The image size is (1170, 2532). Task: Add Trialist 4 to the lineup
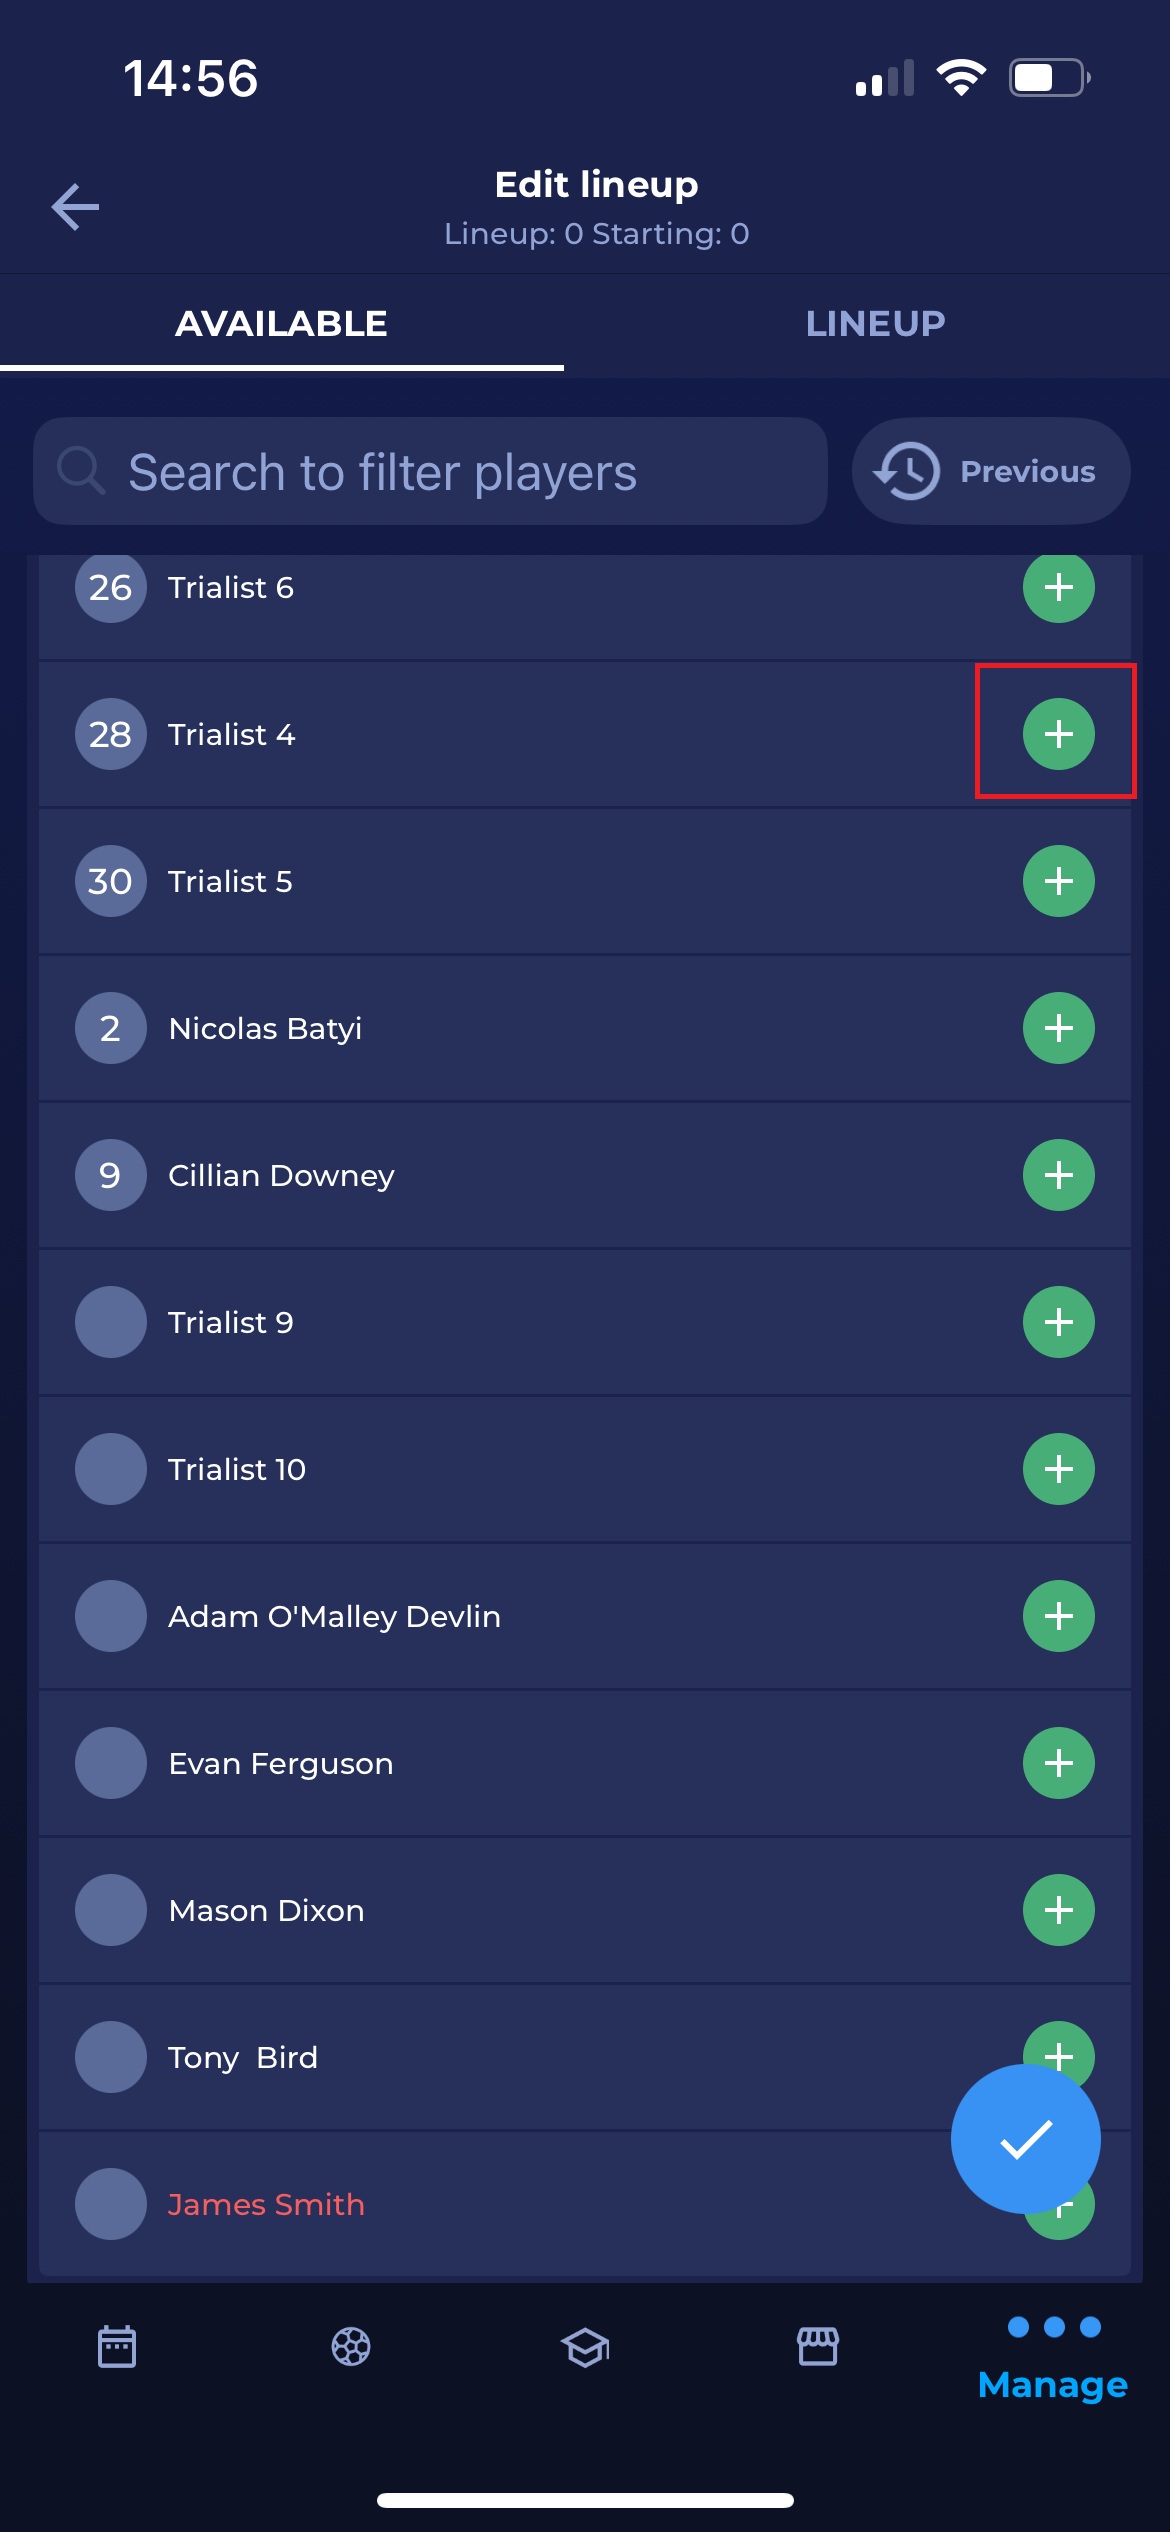click(1058, 734)
